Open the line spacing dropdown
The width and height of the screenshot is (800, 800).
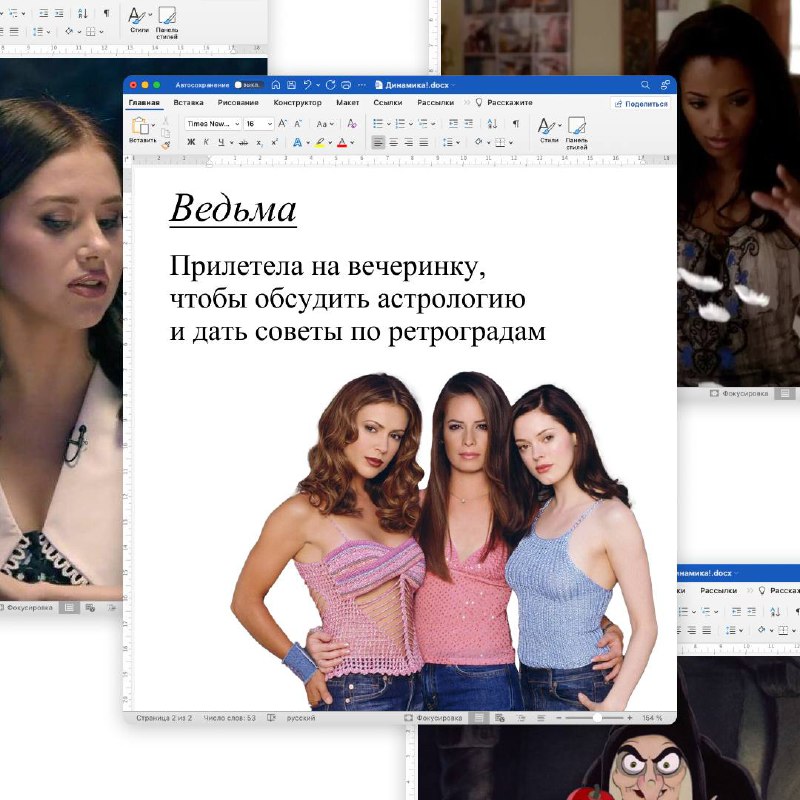point(451,142)
